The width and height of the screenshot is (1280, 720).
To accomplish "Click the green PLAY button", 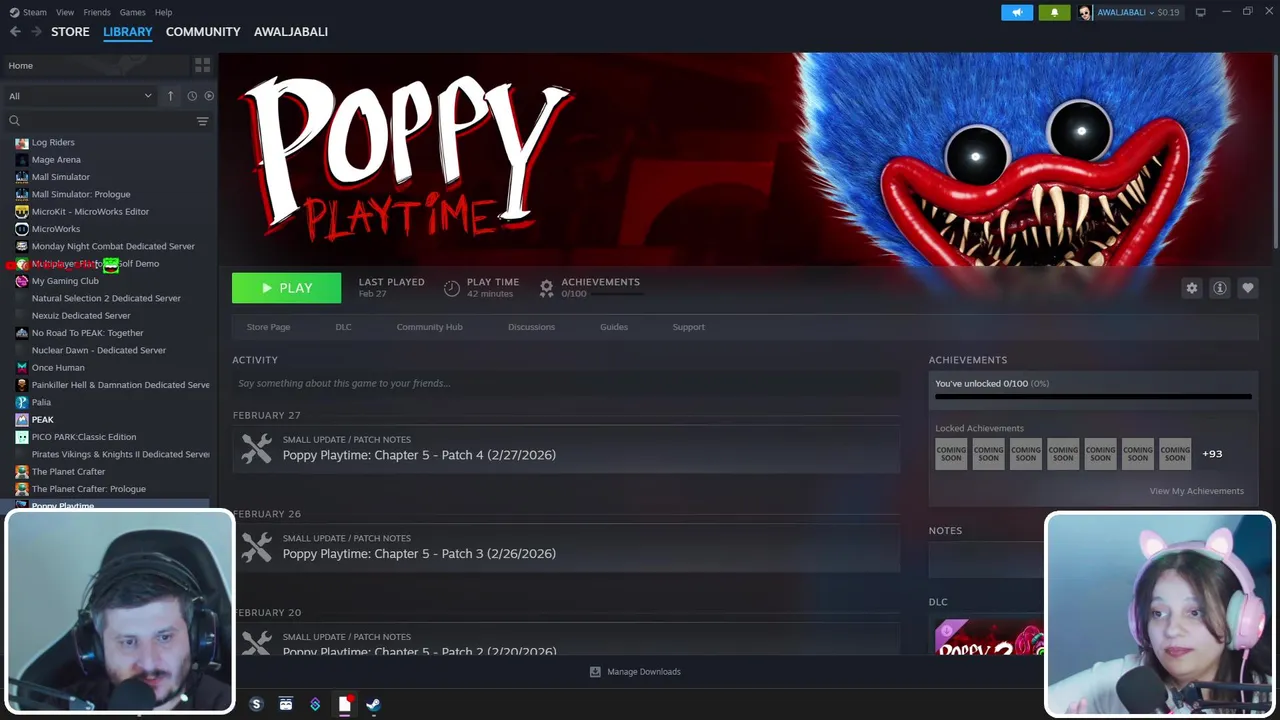I will (286, 288).
